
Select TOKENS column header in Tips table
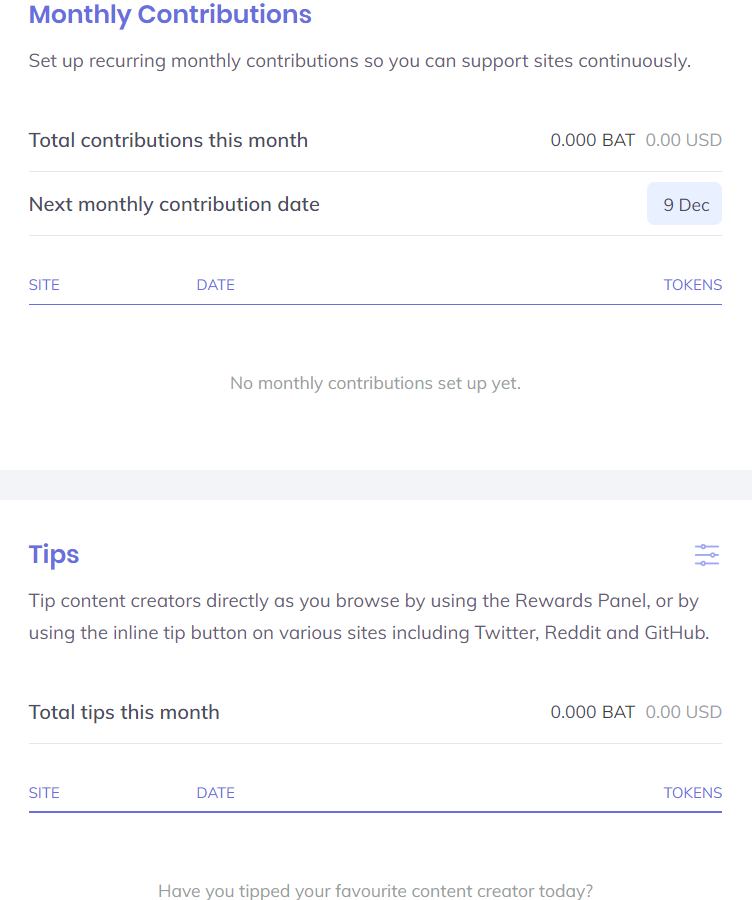click(x=692, y=793)
